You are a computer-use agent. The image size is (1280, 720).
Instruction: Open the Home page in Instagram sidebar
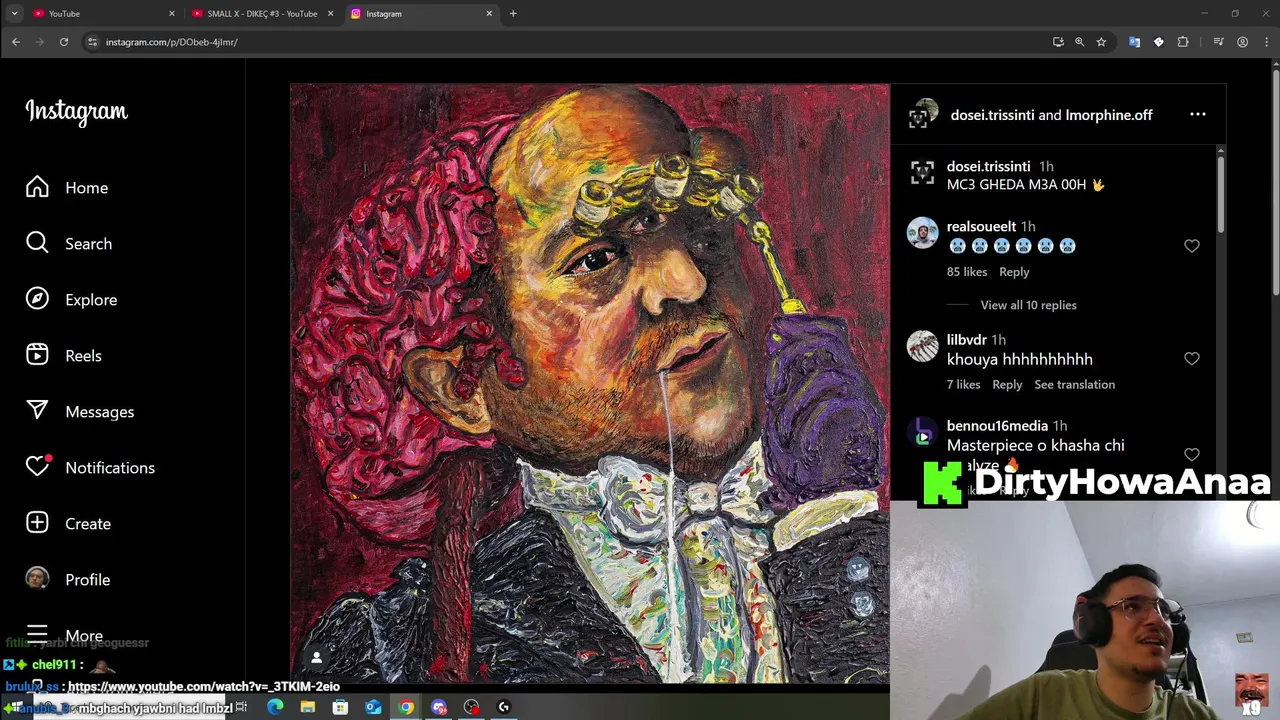point(67,188)
